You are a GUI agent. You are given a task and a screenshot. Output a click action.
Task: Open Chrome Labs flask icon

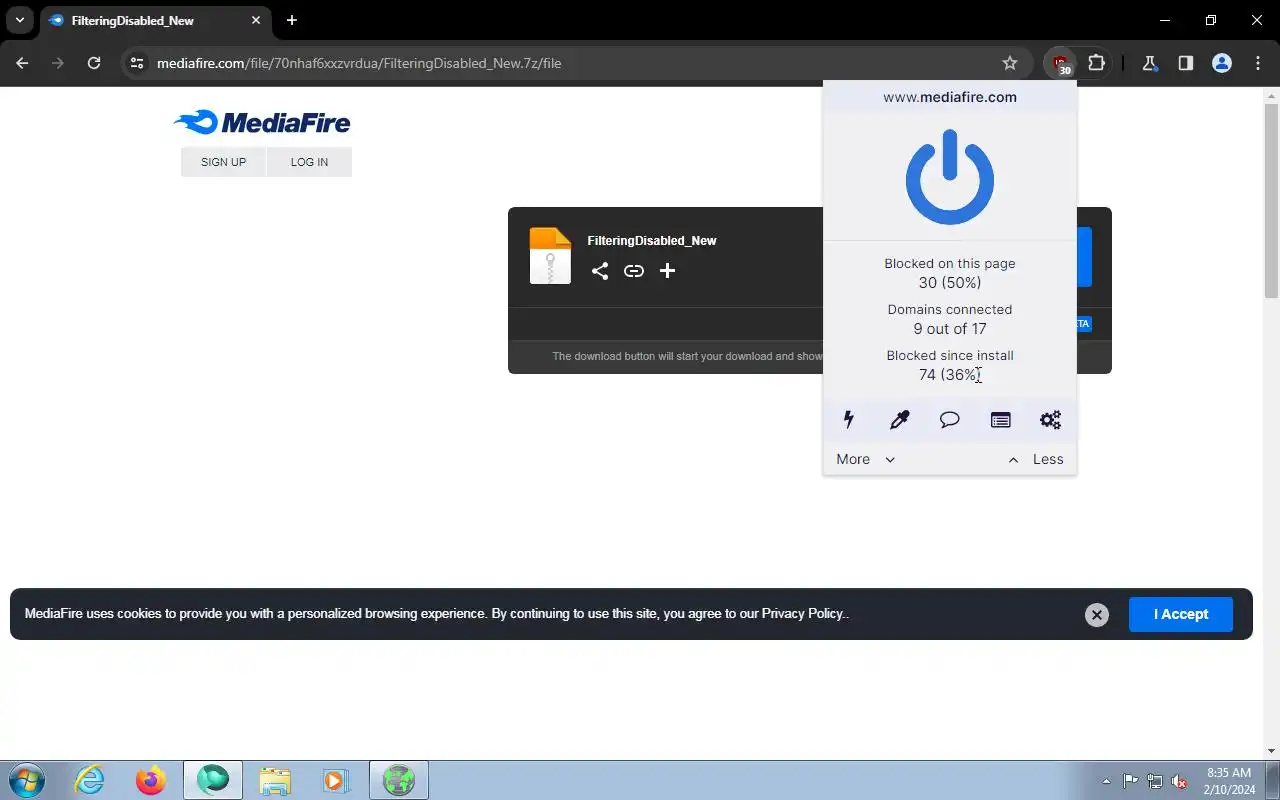tap(1149, 63)
